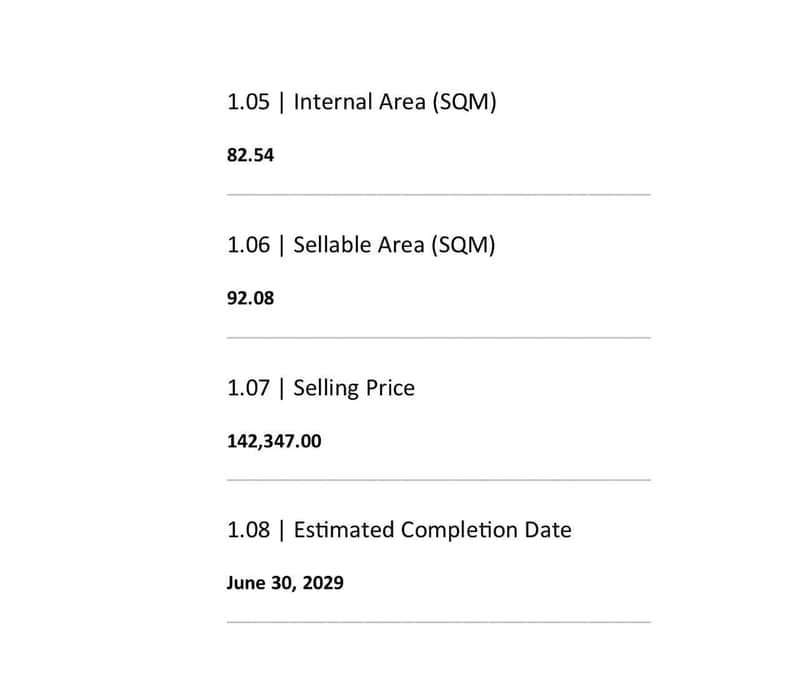Select the 82.54 internal area value
Viewport: 799px width, 700px height.
click(250, 156)
